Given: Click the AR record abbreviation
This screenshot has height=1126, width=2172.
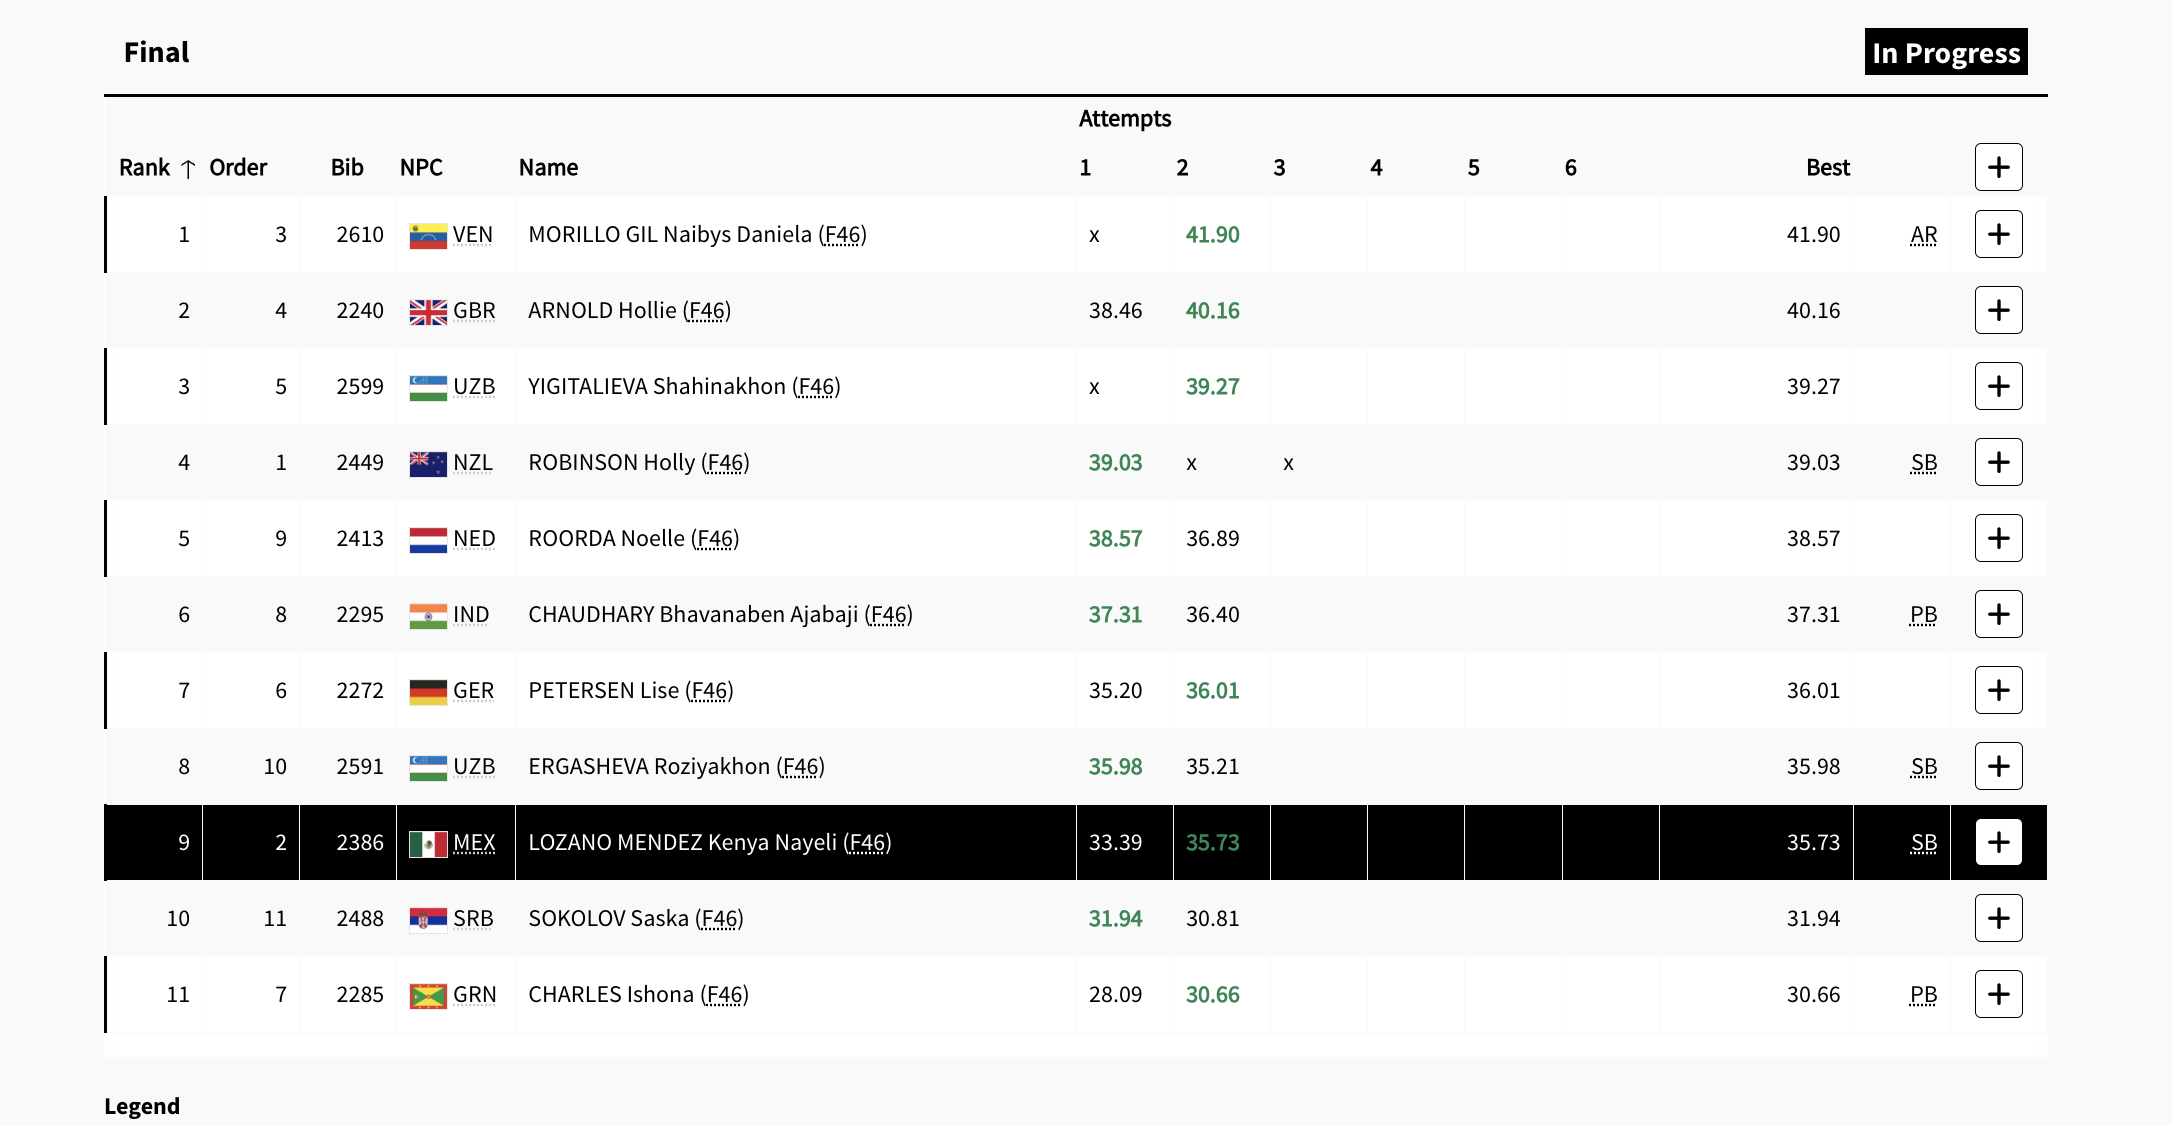Looking at the screenshot, I should 1923,234.
